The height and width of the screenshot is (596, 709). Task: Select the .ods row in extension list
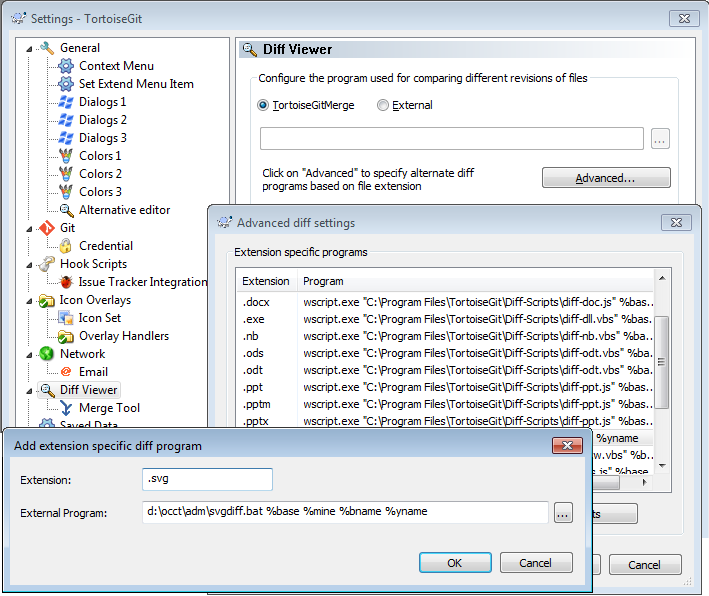tap(445, 353)
